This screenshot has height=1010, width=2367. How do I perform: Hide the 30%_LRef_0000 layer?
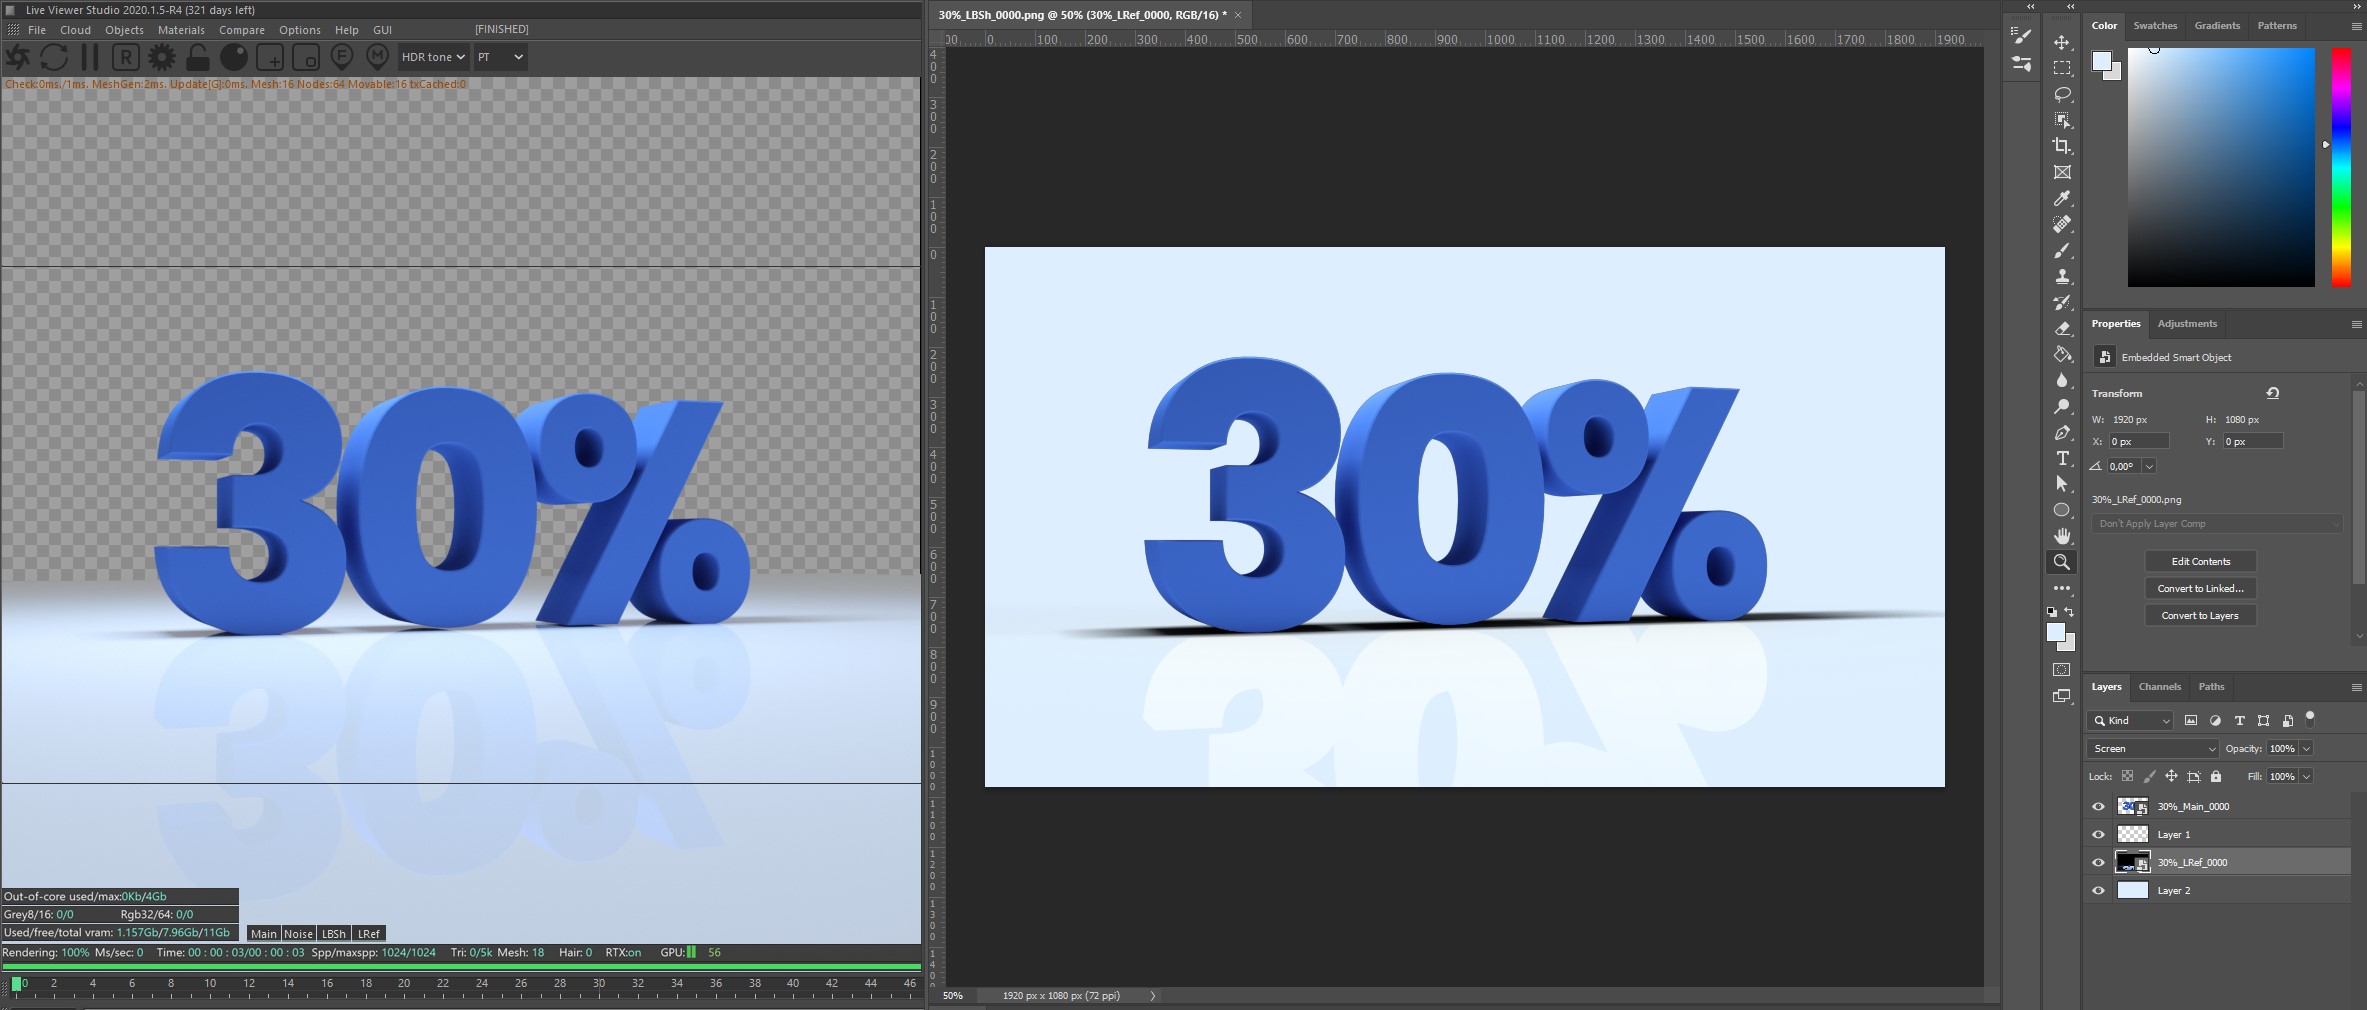click(x=2099, y=862)
